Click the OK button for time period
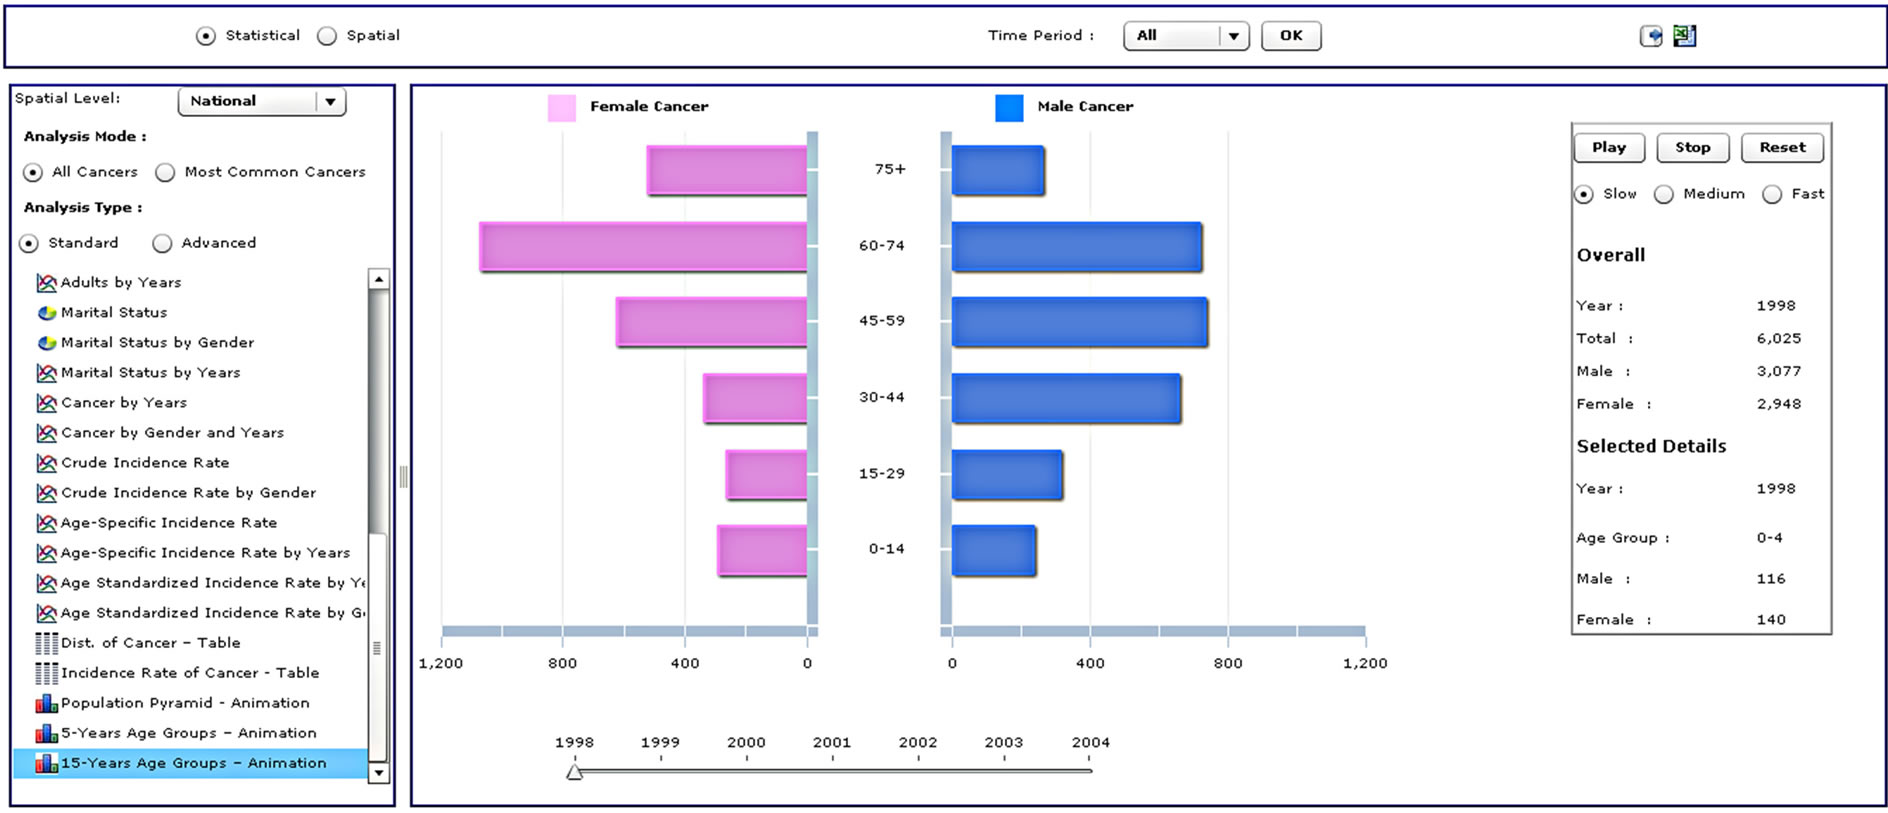This screenshot has height=813, width=1888. tap(1291, 36)
